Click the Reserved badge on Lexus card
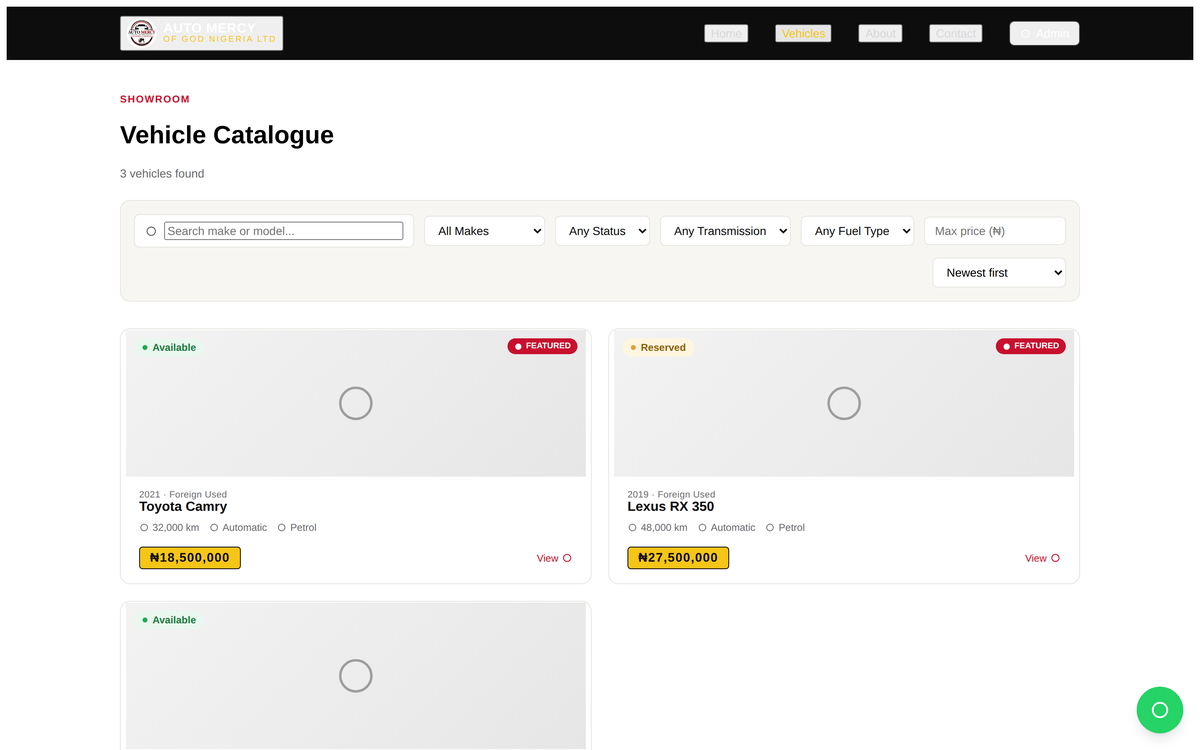Viewport: 1200px width, 750px height. point(658,347)
